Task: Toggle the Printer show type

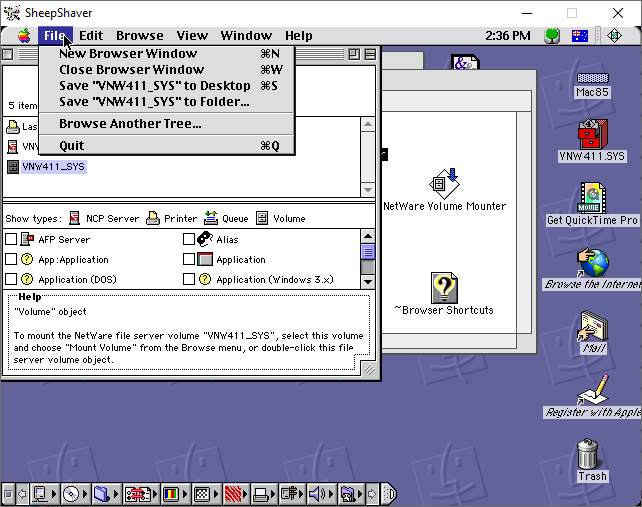Action: click(x=172, y=218)
